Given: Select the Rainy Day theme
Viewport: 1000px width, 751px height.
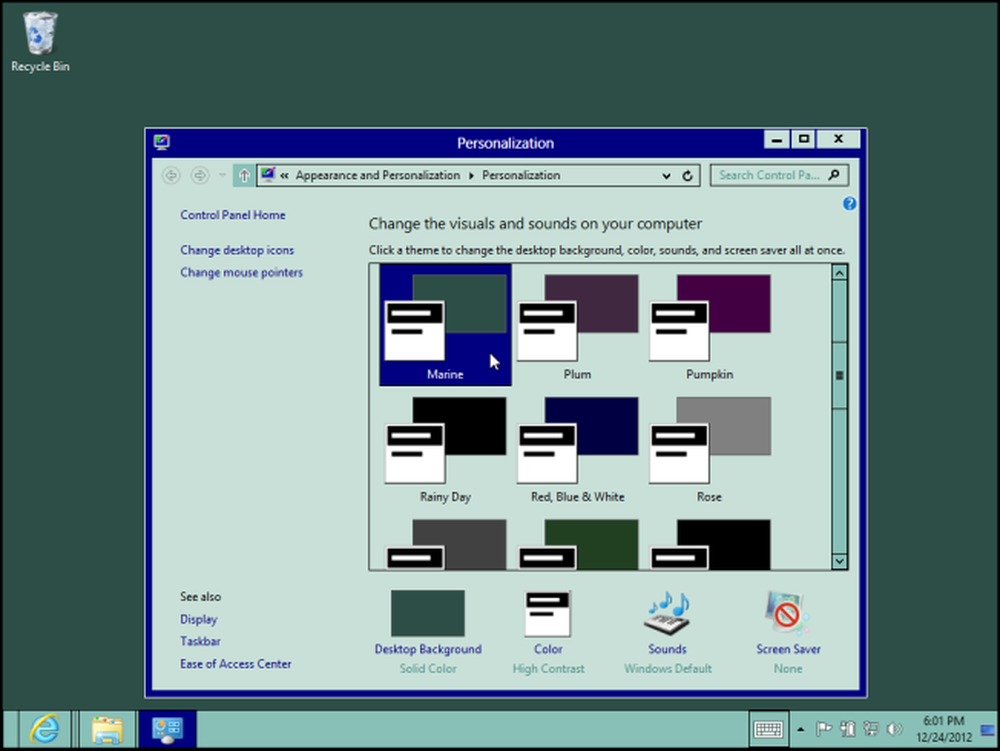Looking at the screenshot, I should click(445, 448).
